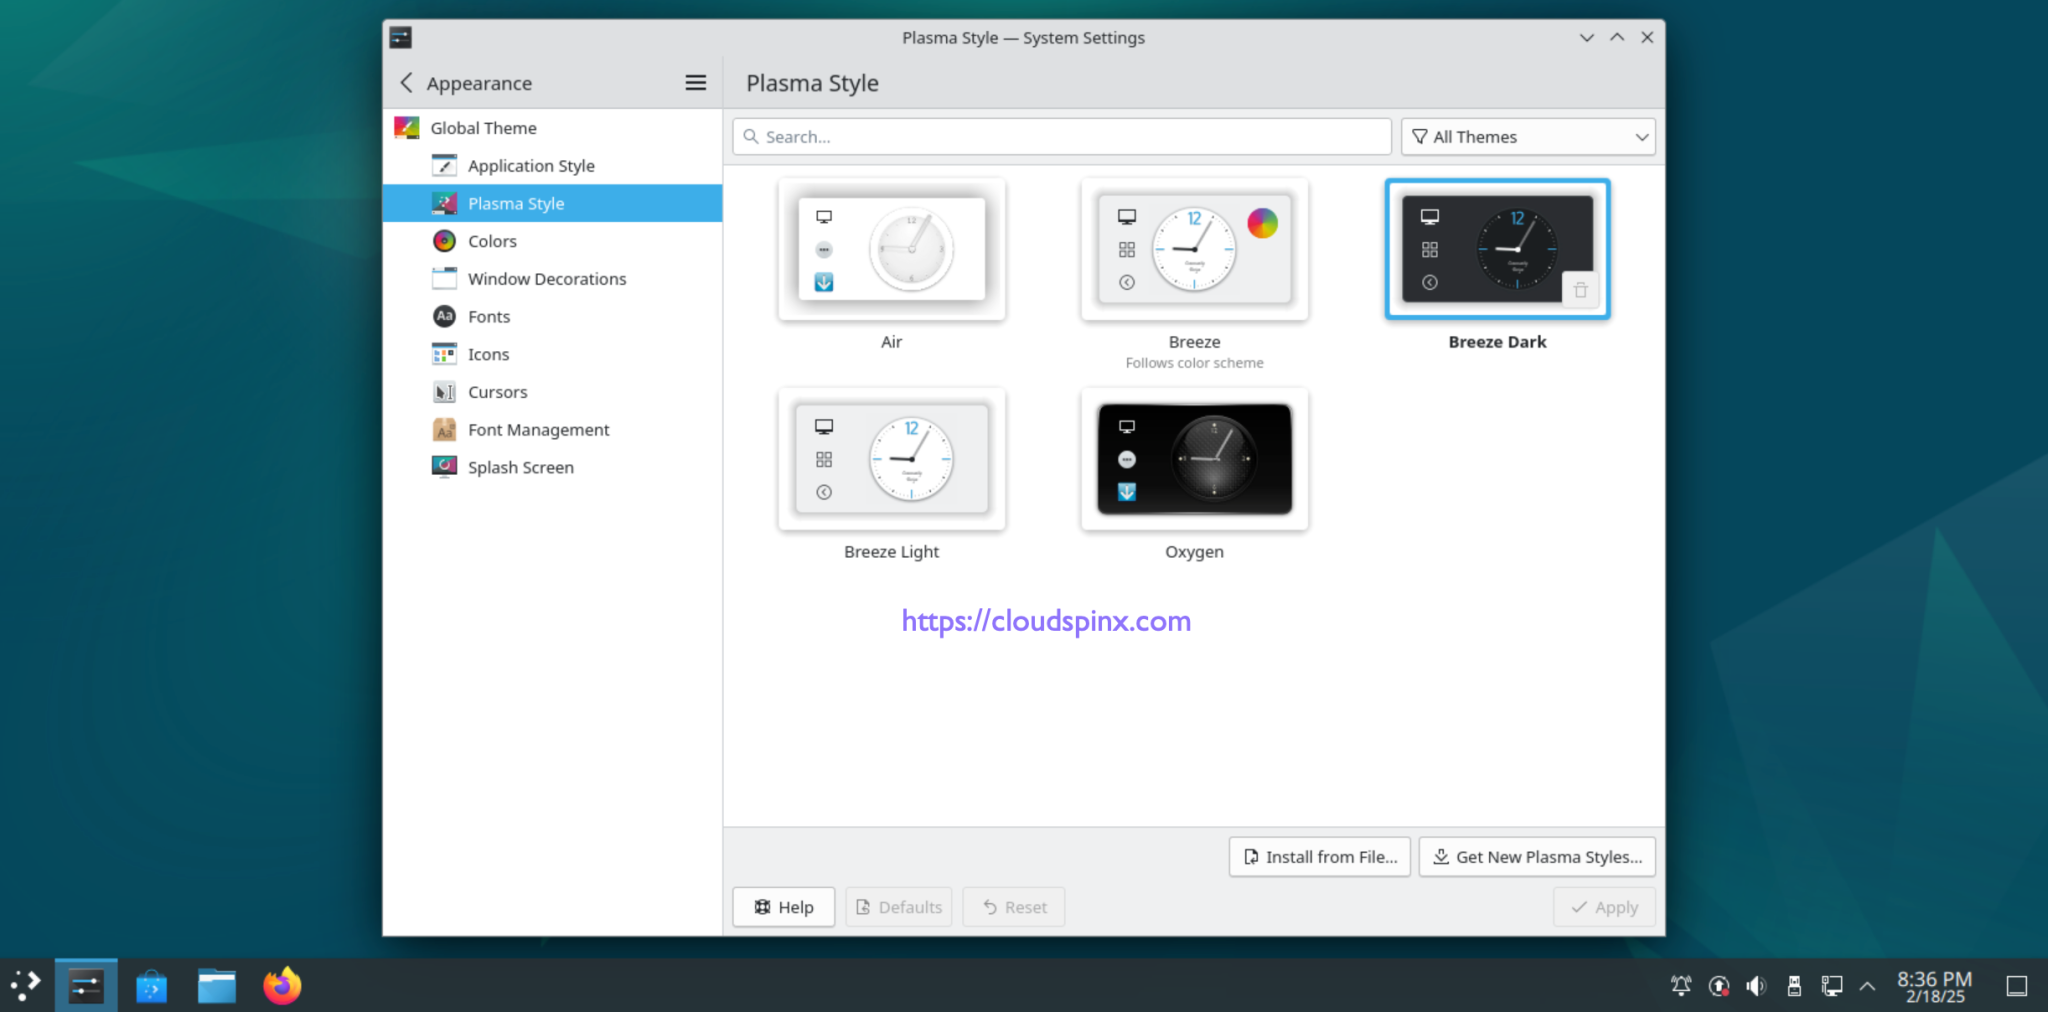
Task: Select the Breeze Light theme preview
Action: tap(891, 459)
